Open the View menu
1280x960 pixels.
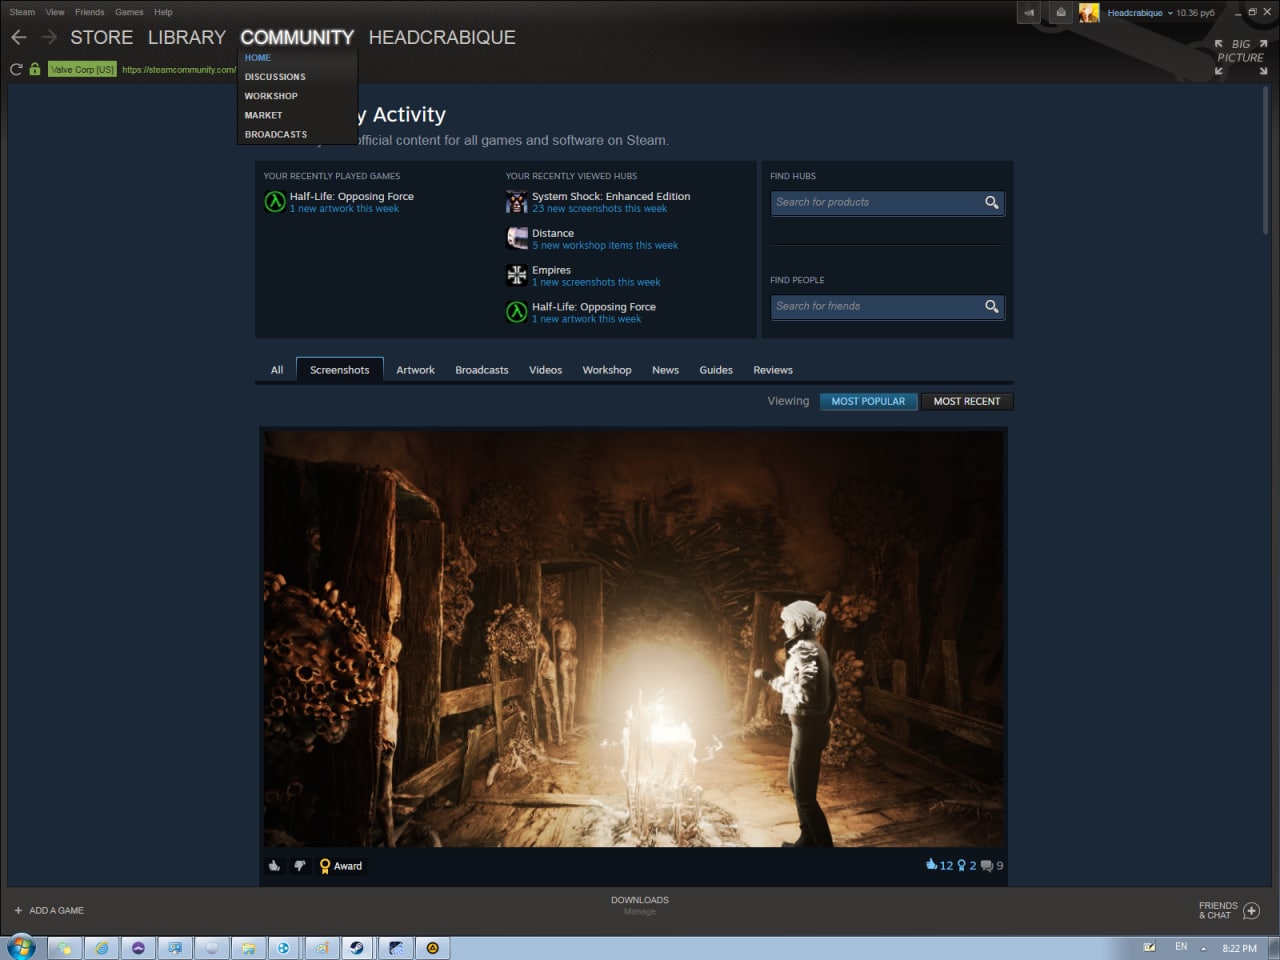(55, 12)
